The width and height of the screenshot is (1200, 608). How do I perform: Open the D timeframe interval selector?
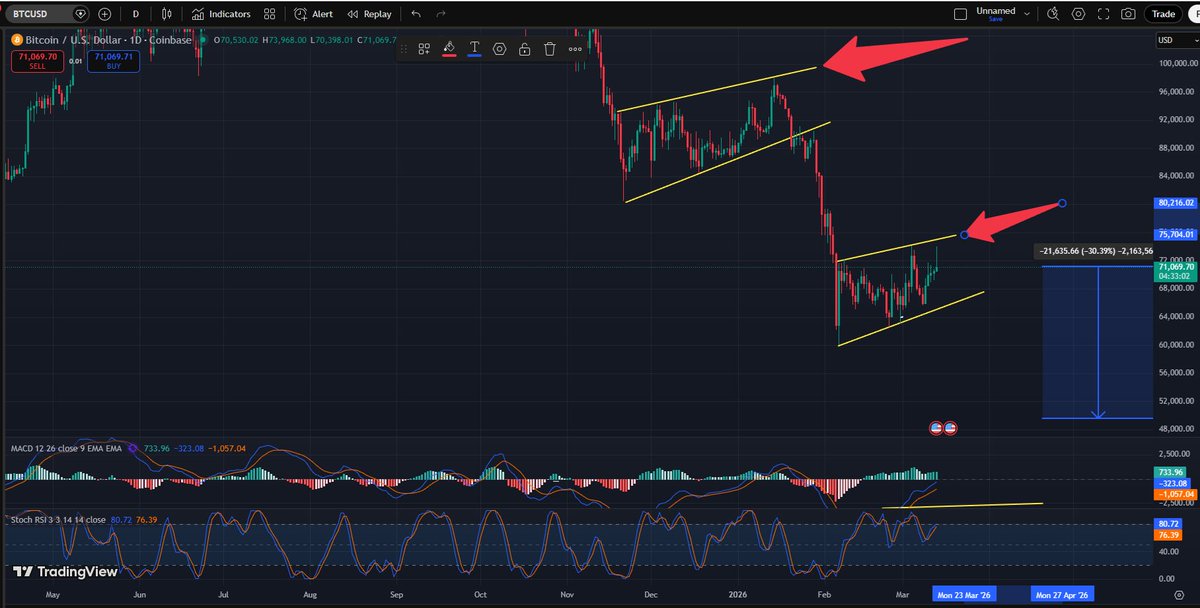pyautogui.click(x=137, y=14)
